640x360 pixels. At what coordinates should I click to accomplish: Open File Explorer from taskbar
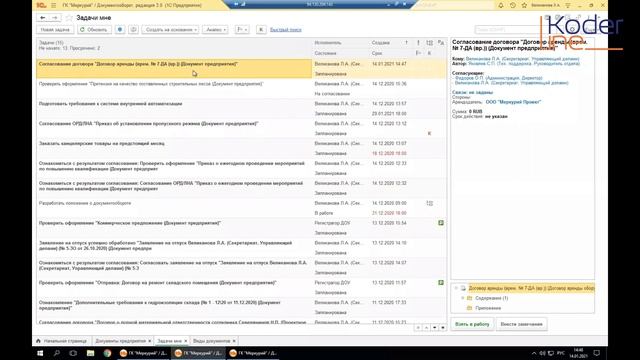tap(91, 353)
